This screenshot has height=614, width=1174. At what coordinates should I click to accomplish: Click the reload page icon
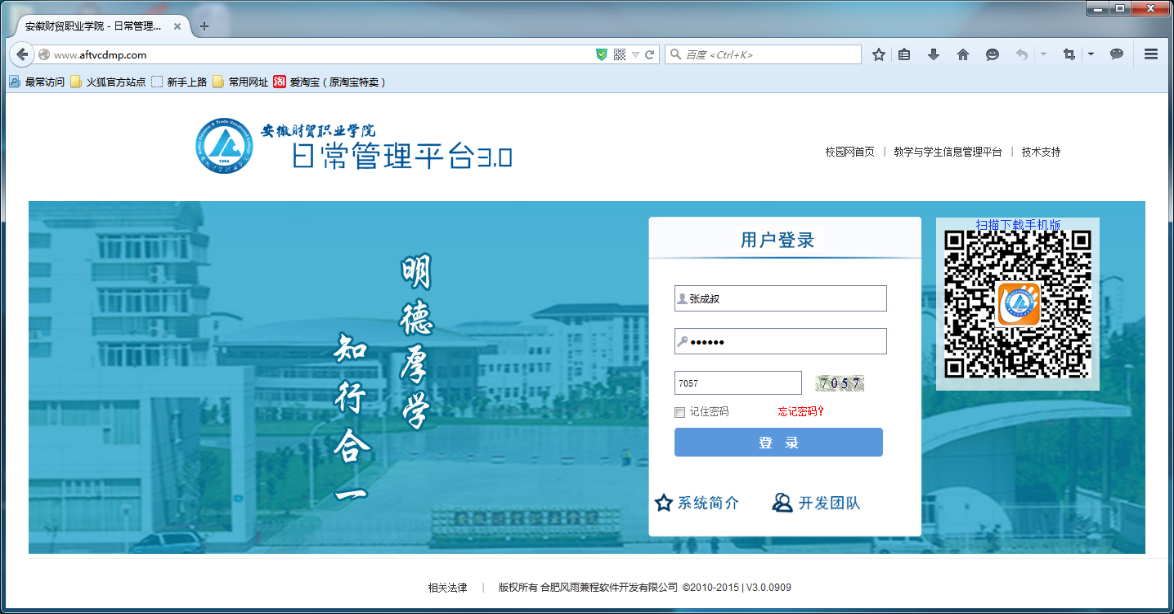(650, 55)
